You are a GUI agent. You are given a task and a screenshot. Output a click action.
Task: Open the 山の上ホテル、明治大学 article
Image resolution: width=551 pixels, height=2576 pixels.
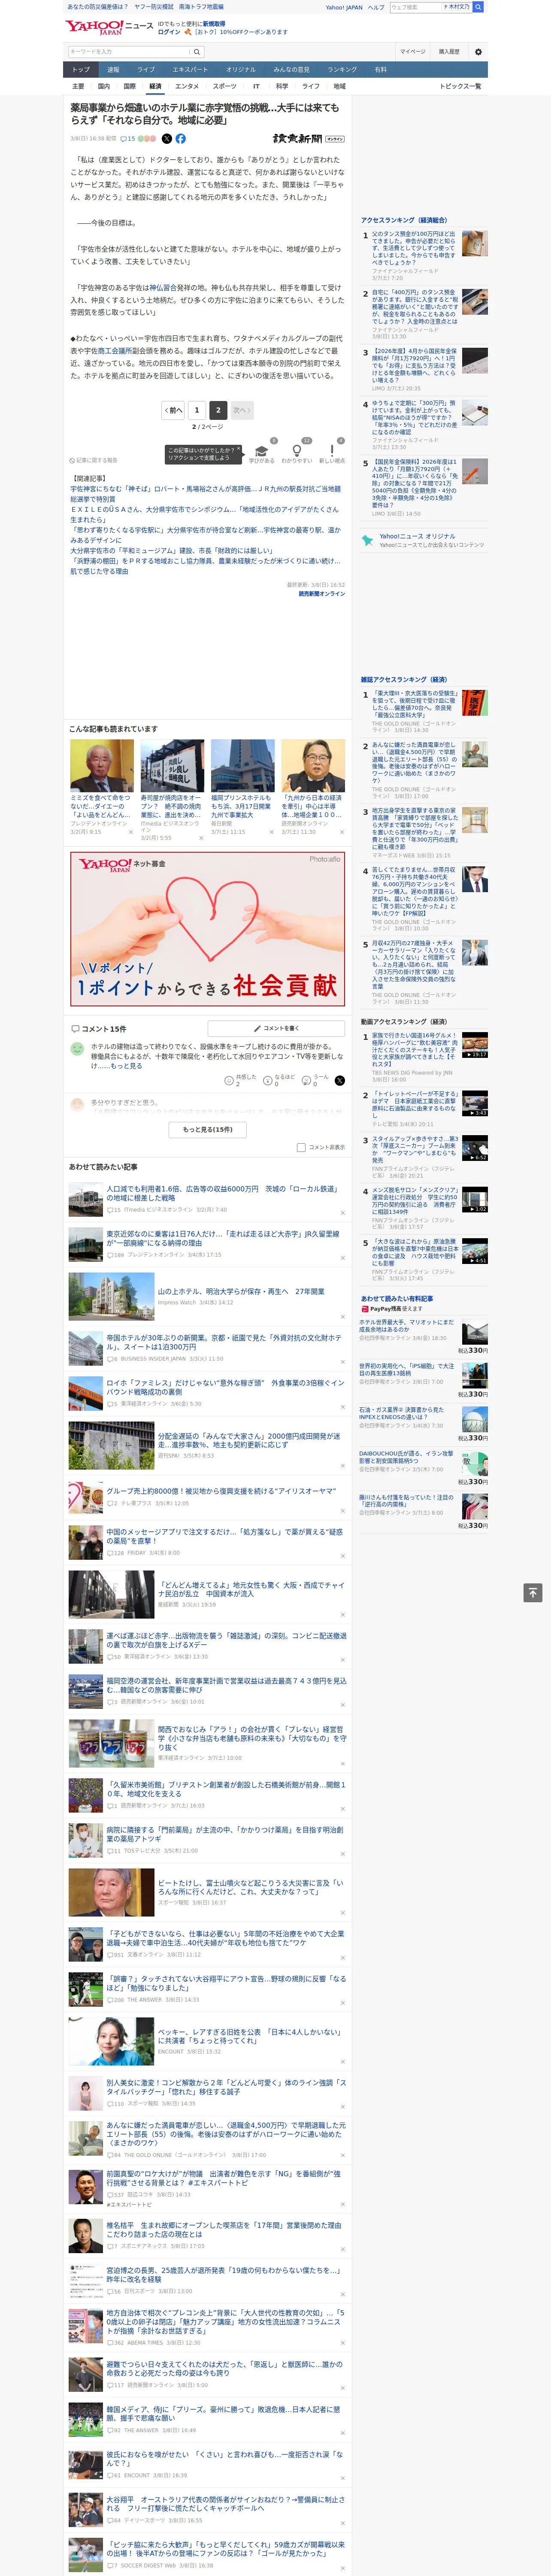241,1291
